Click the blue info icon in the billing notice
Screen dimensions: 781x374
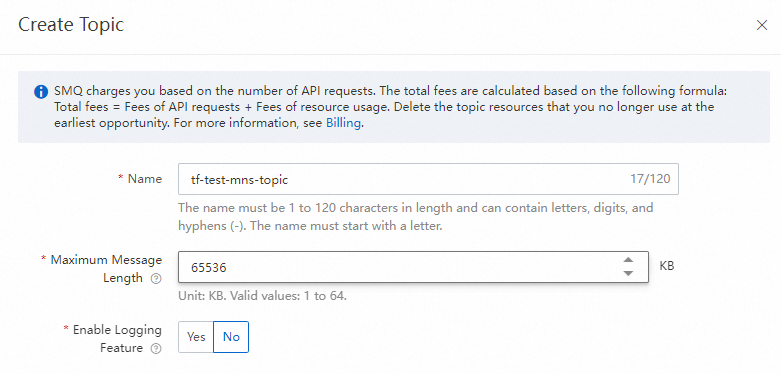39,92
